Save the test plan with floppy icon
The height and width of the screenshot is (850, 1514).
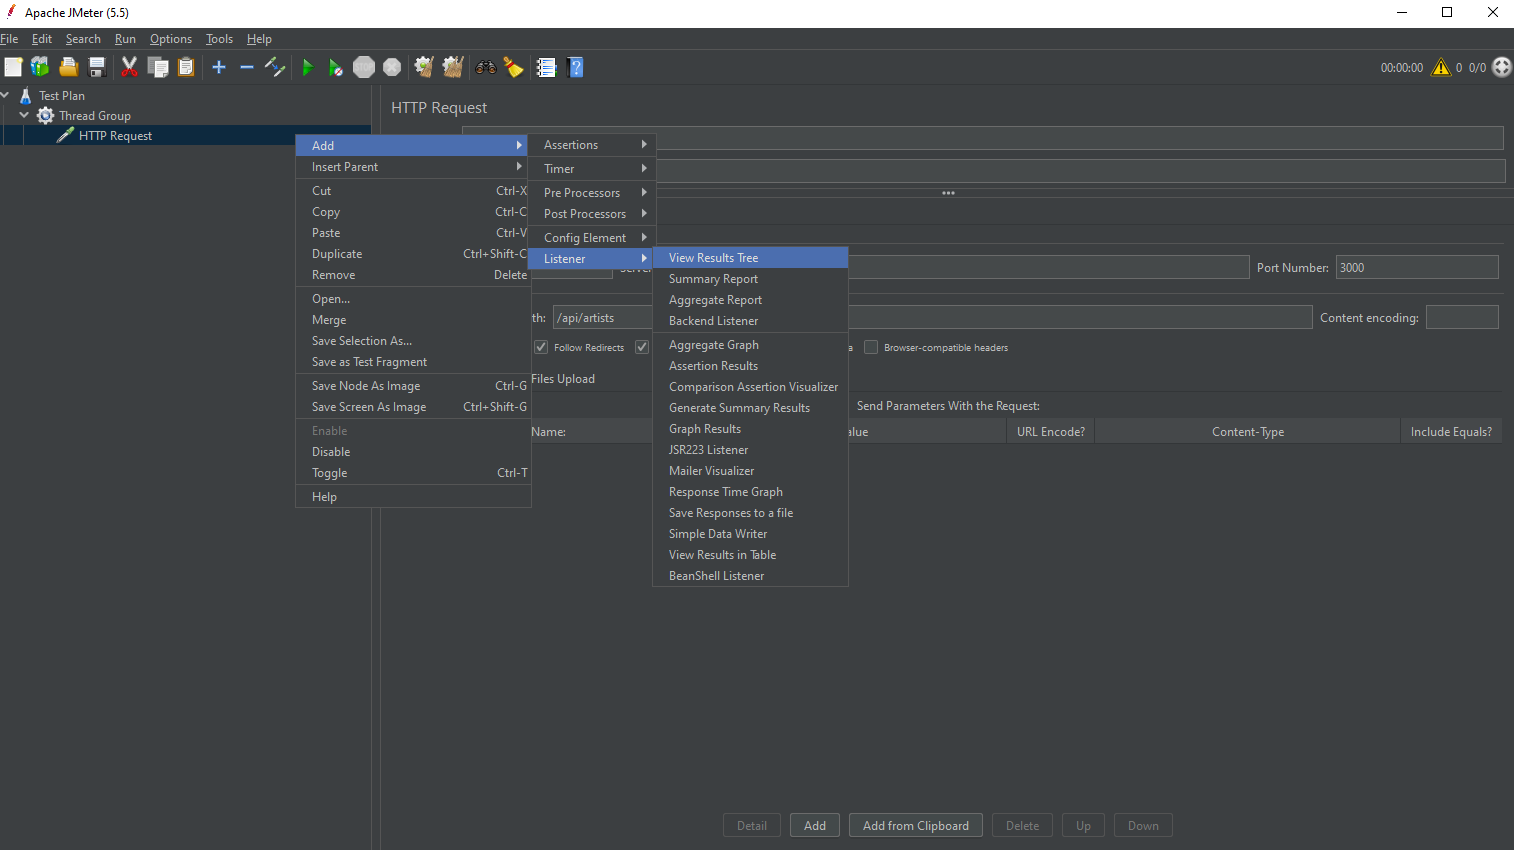(97, 67)
